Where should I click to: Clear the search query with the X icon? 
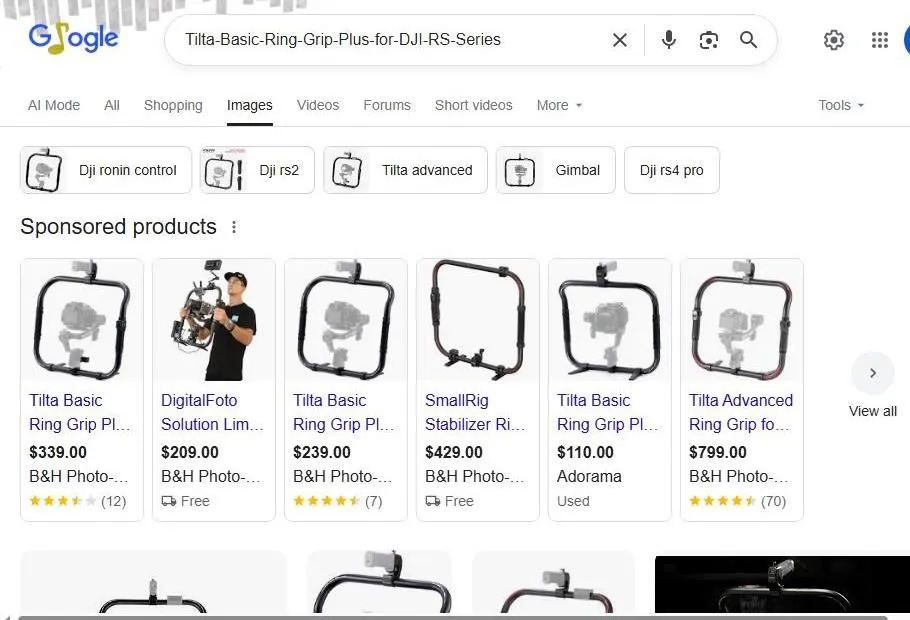pos(619,40)
